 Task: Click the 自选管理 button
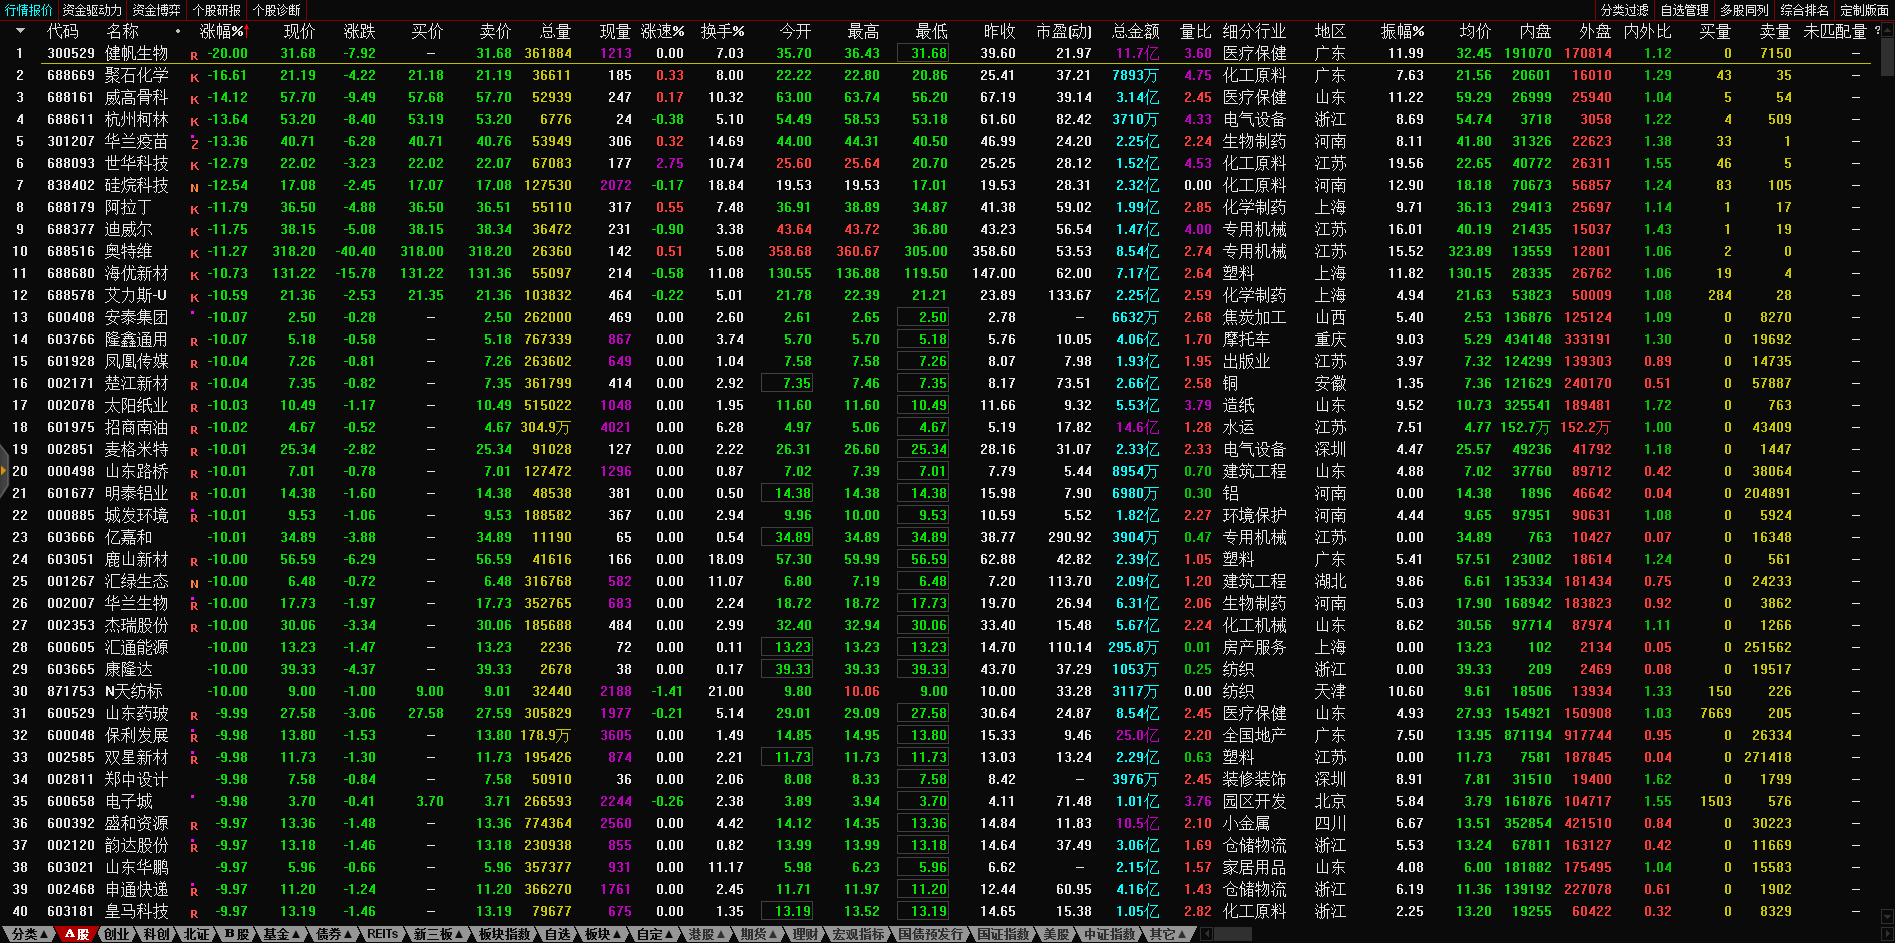point(1685,10)
